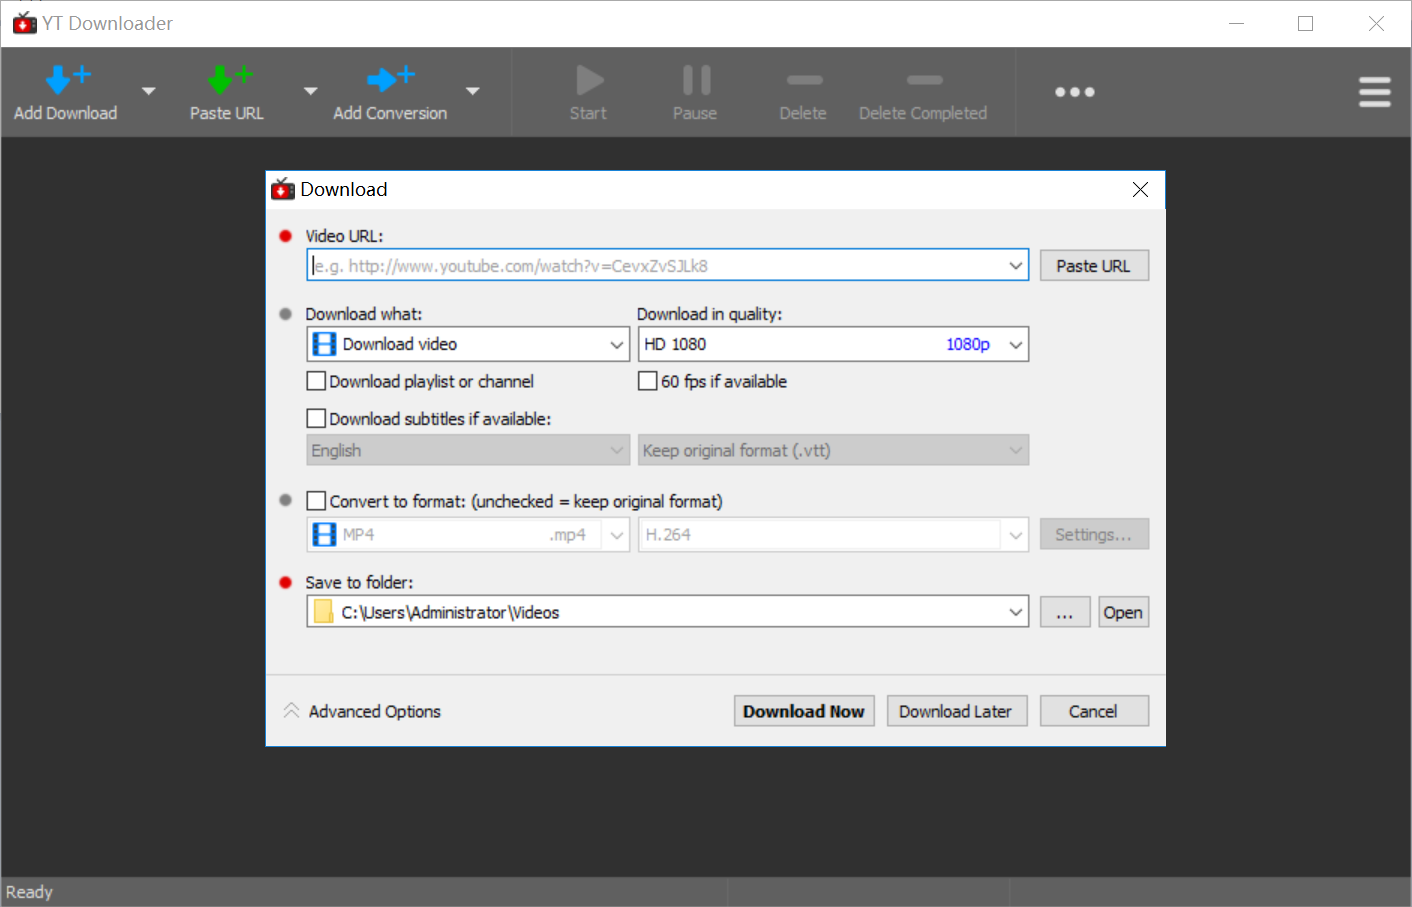Viewport: 1412px width, 907px height.
Task: Click the browse folder ... button
Action: [x=1065, y=612]
